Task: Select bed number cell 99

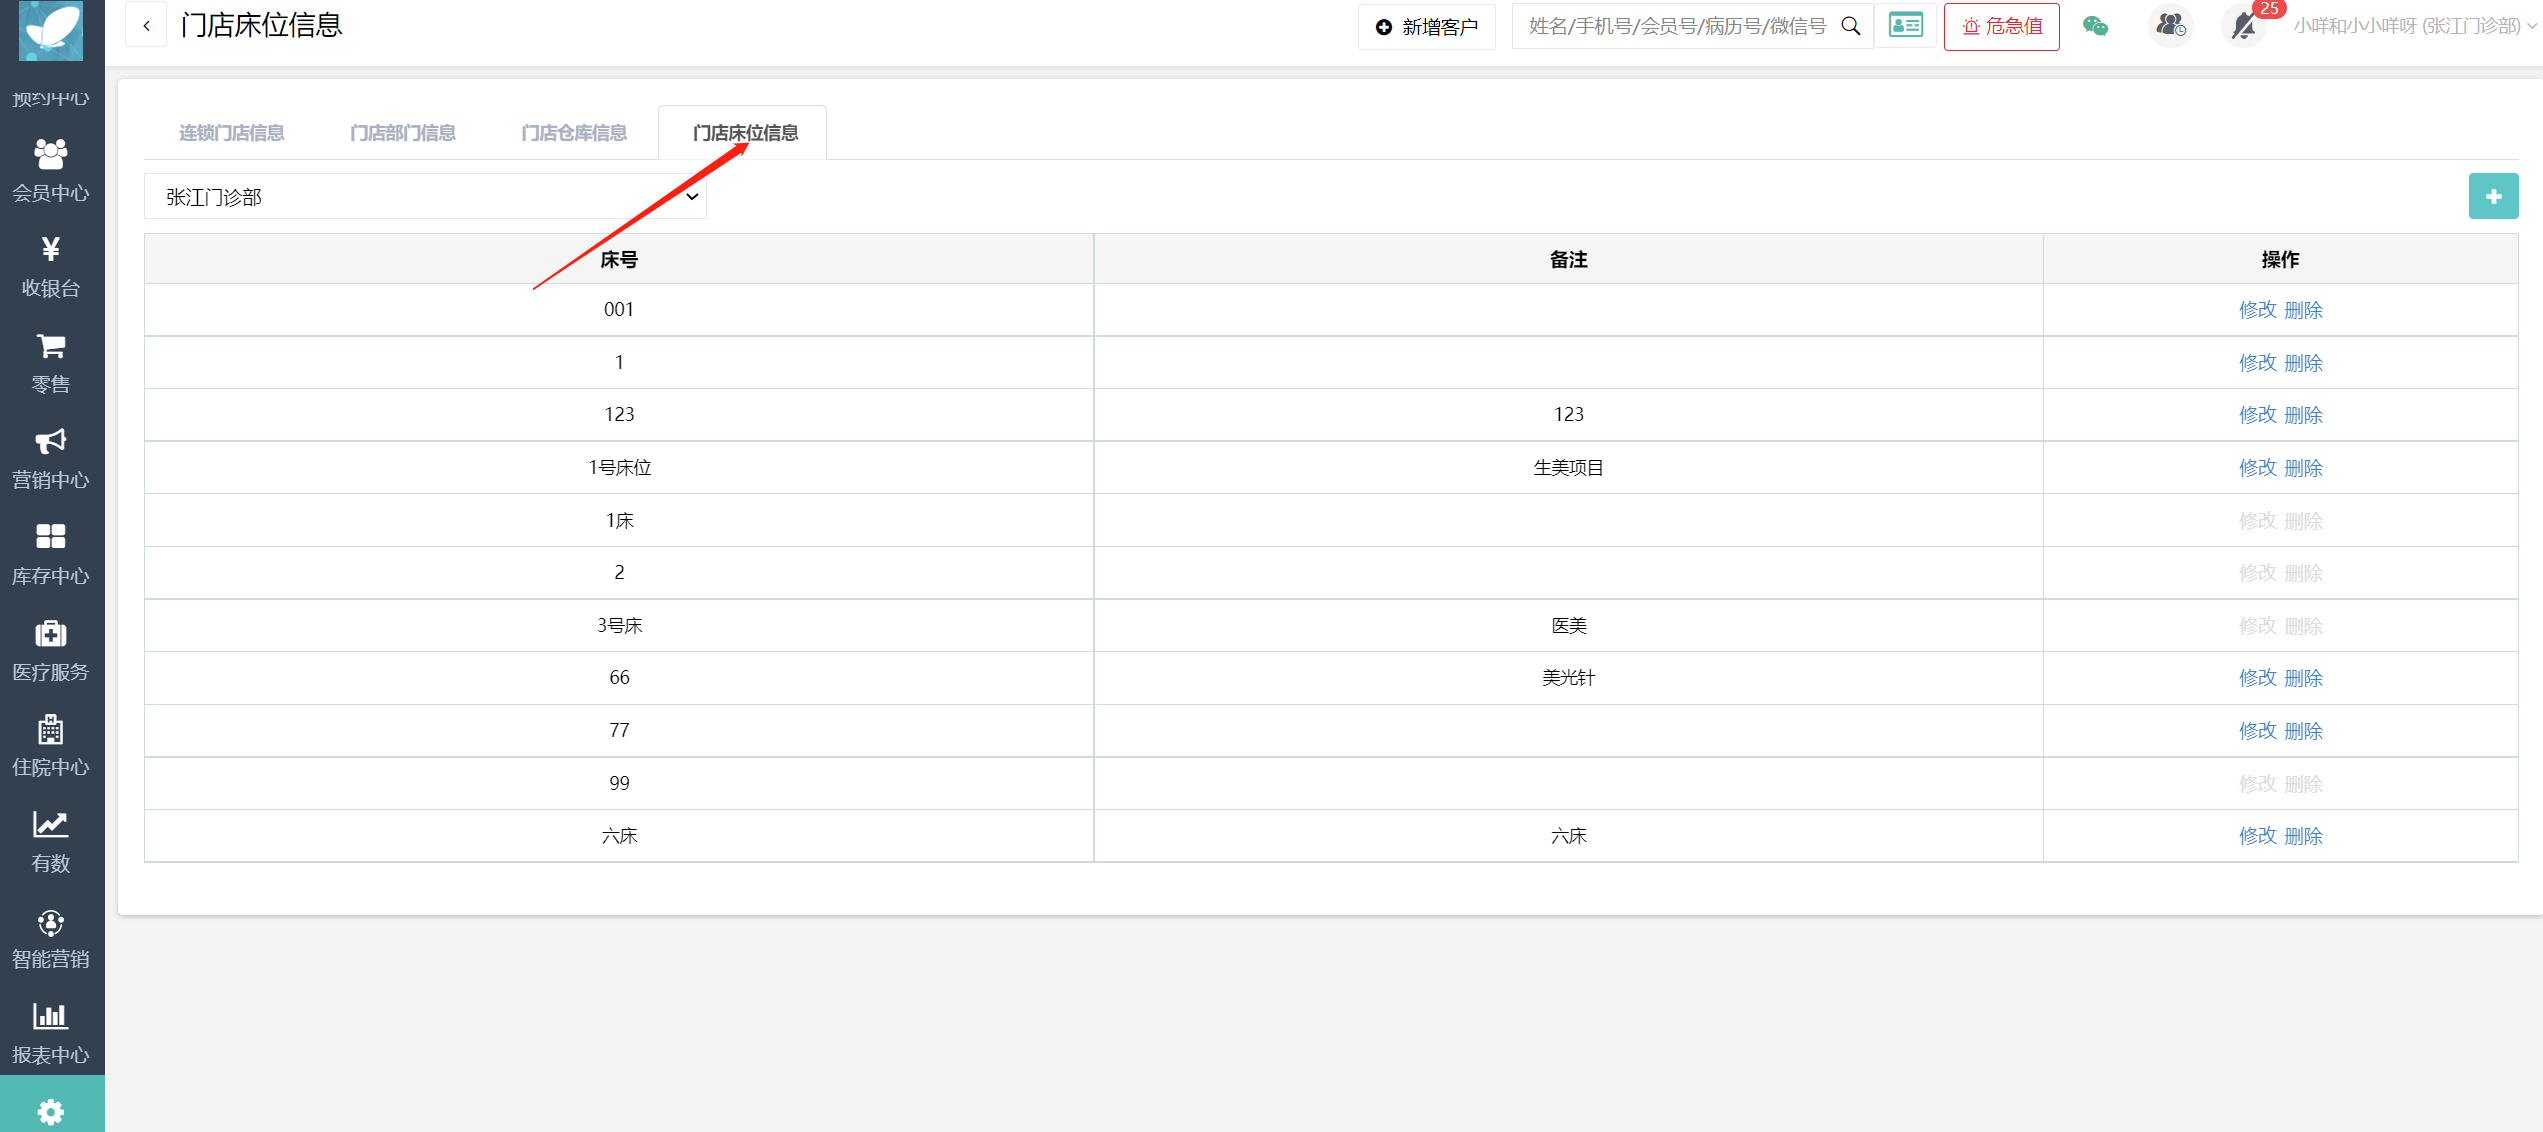Action: tap(619, 784)
